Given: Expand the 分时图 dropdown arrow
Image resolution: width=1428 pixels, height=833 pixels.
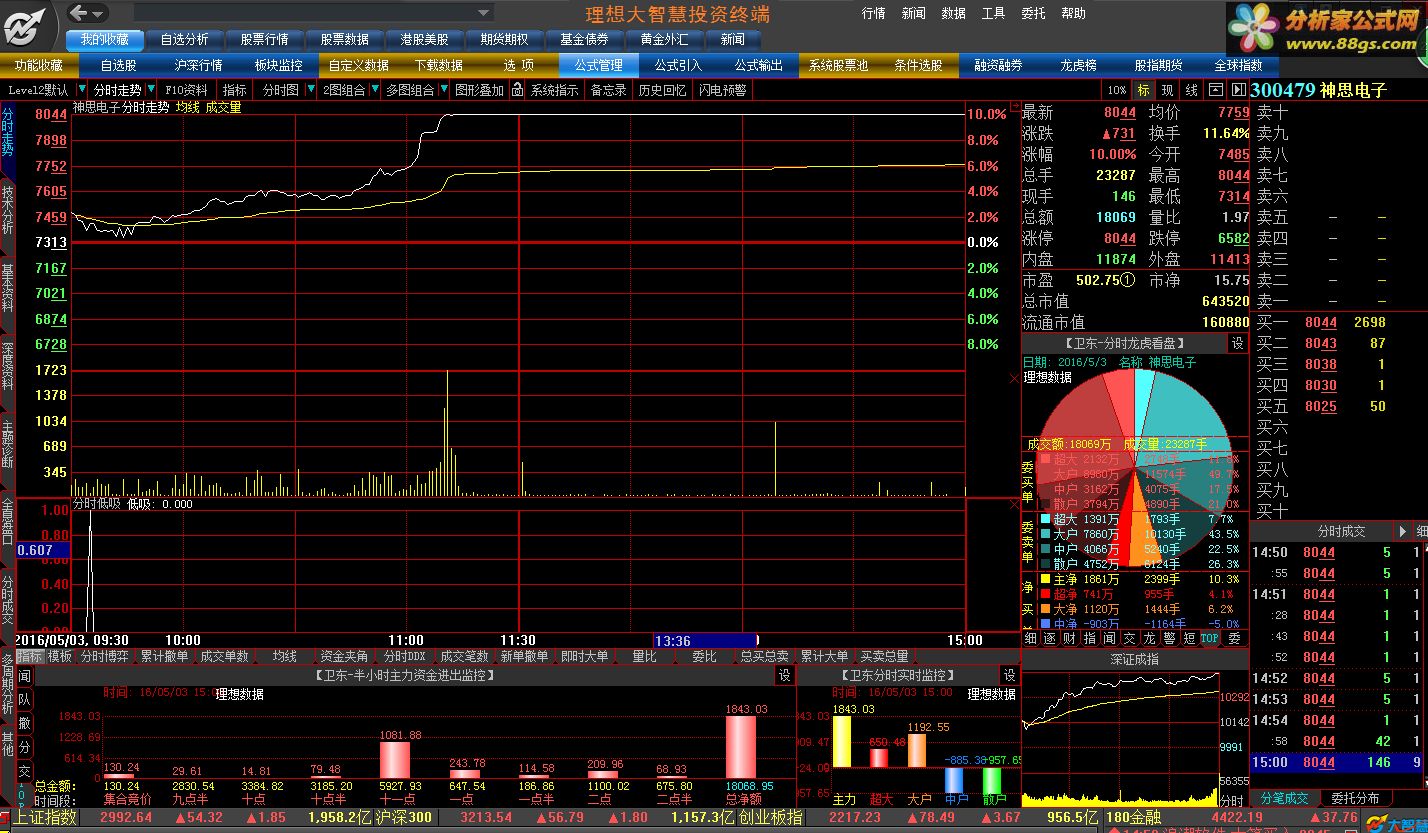Looking at the screenshot, I should pos(310,90).
